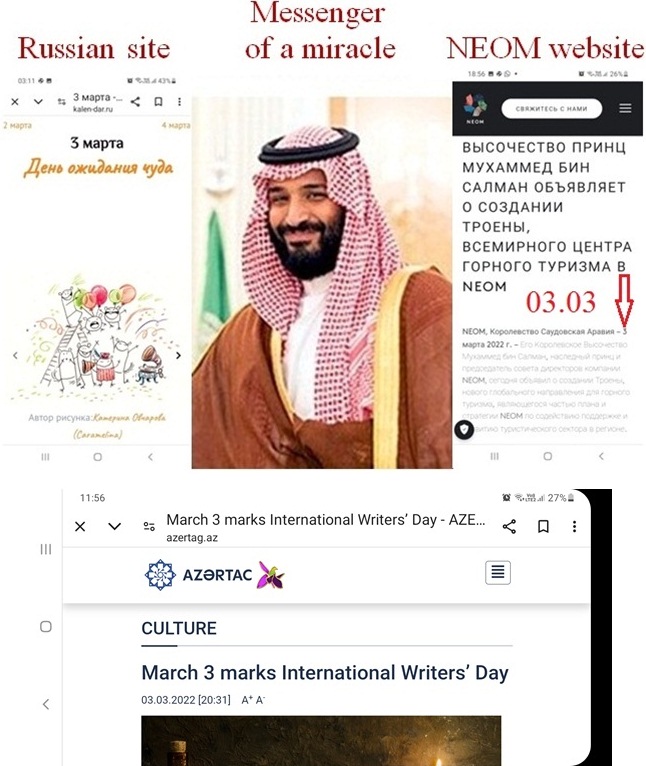This screenshot has height=766, width=646.
Task: Go to previous day 2 марта
Action: tap(18, 126)
